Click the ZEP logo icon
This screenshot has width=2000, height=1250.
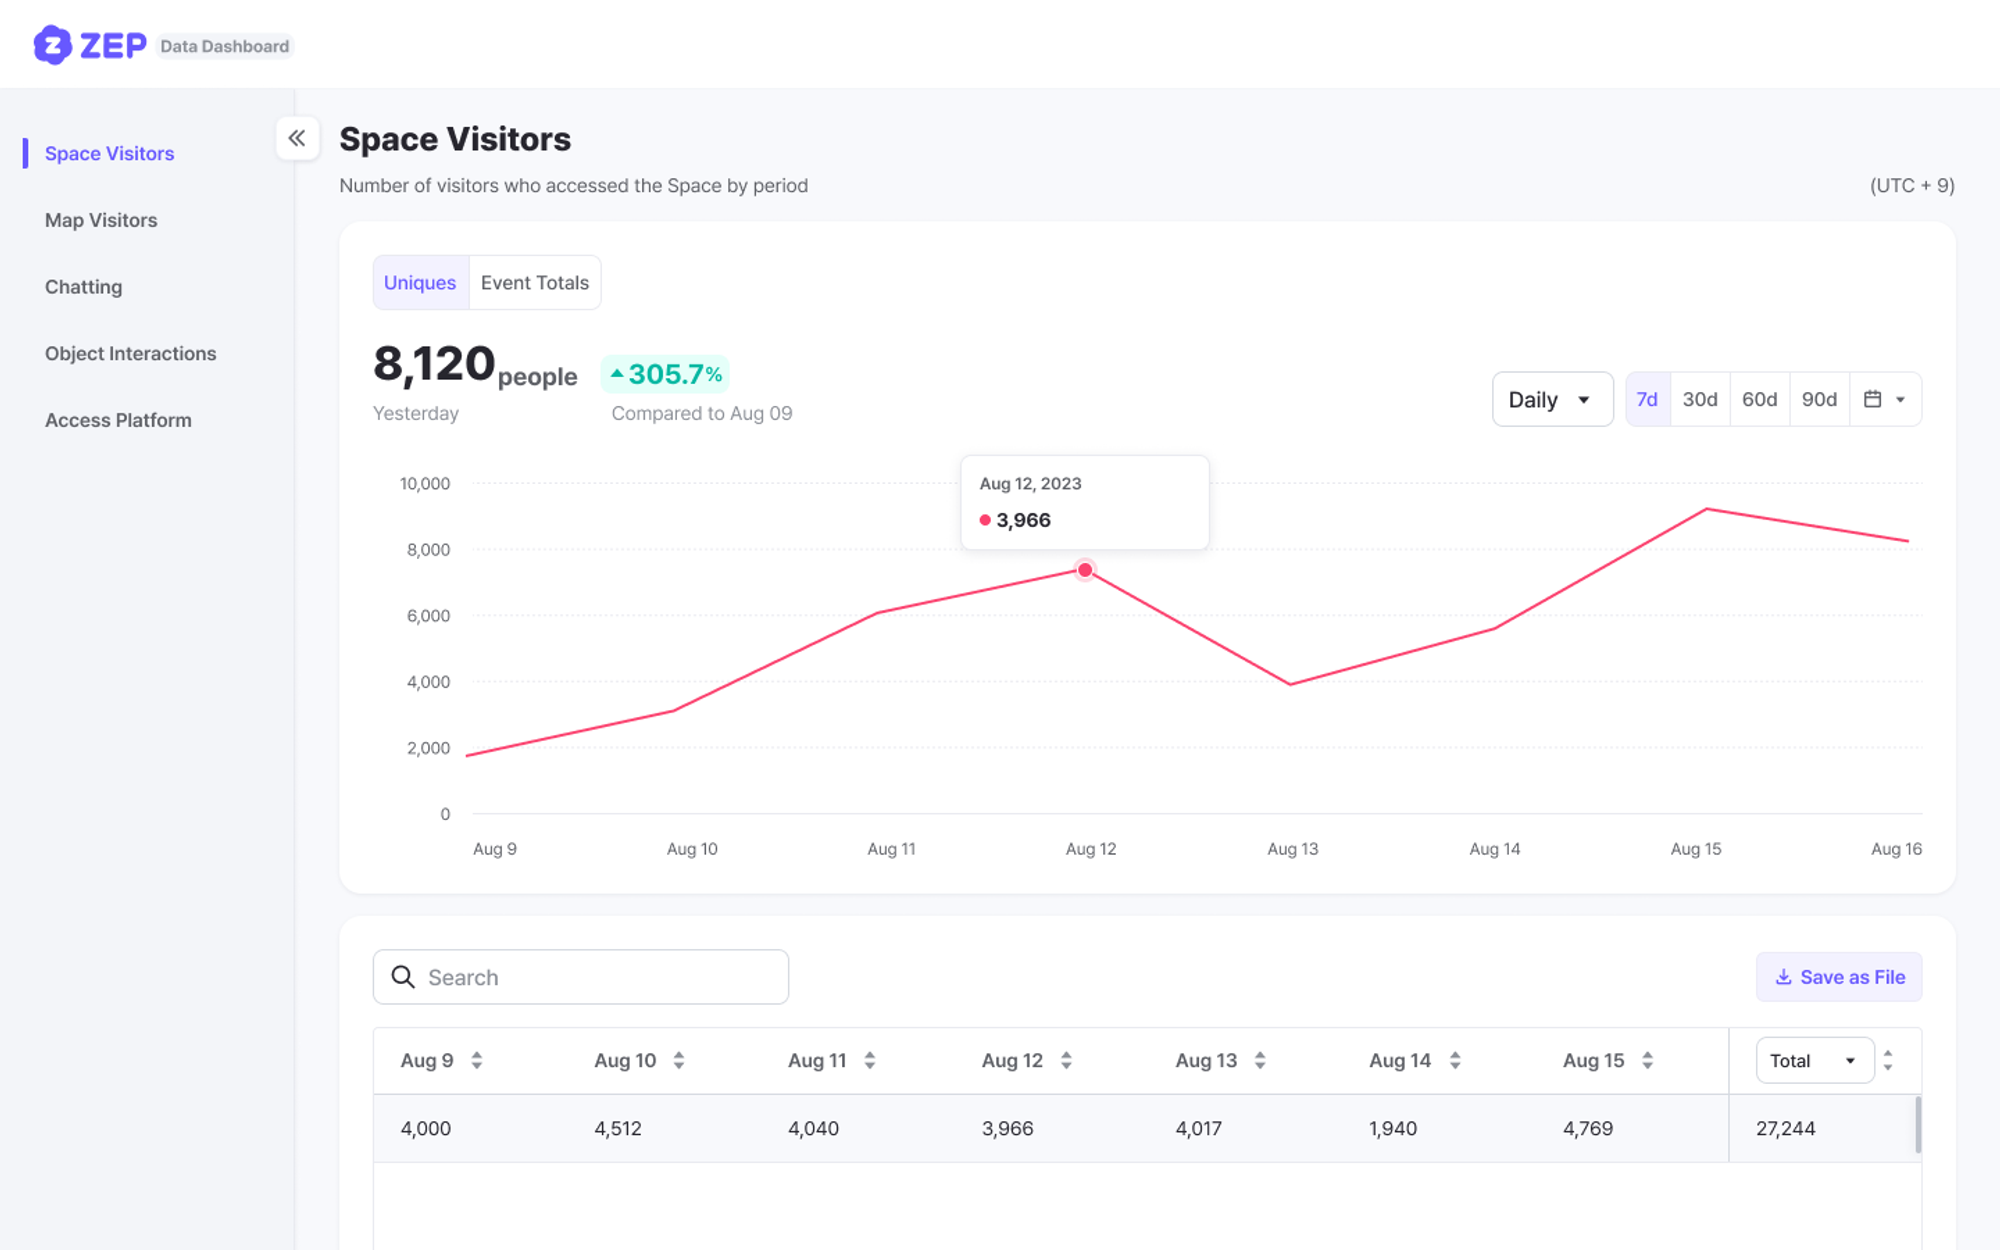pos(52,45)
